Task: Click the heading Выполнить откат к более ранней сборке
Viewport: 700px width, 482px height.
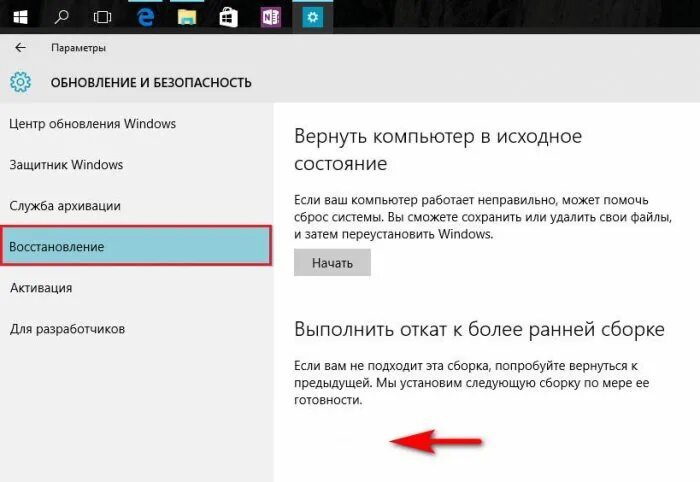Action: point(479,329)
